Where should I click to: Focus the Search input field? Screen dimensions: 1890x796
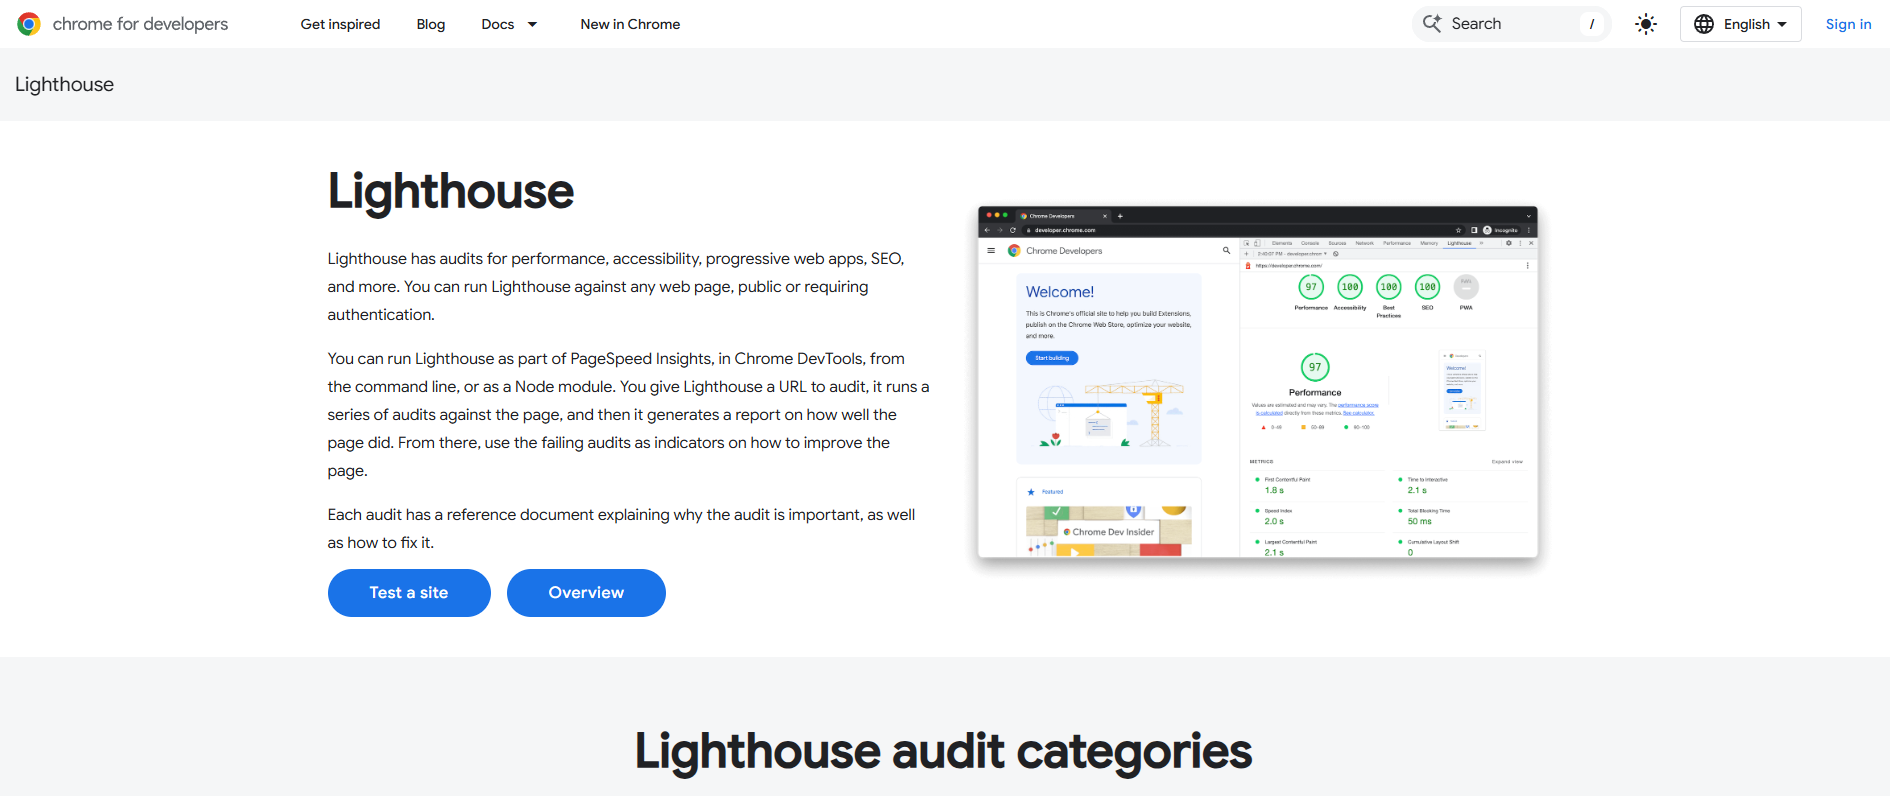pos(1511,24)
